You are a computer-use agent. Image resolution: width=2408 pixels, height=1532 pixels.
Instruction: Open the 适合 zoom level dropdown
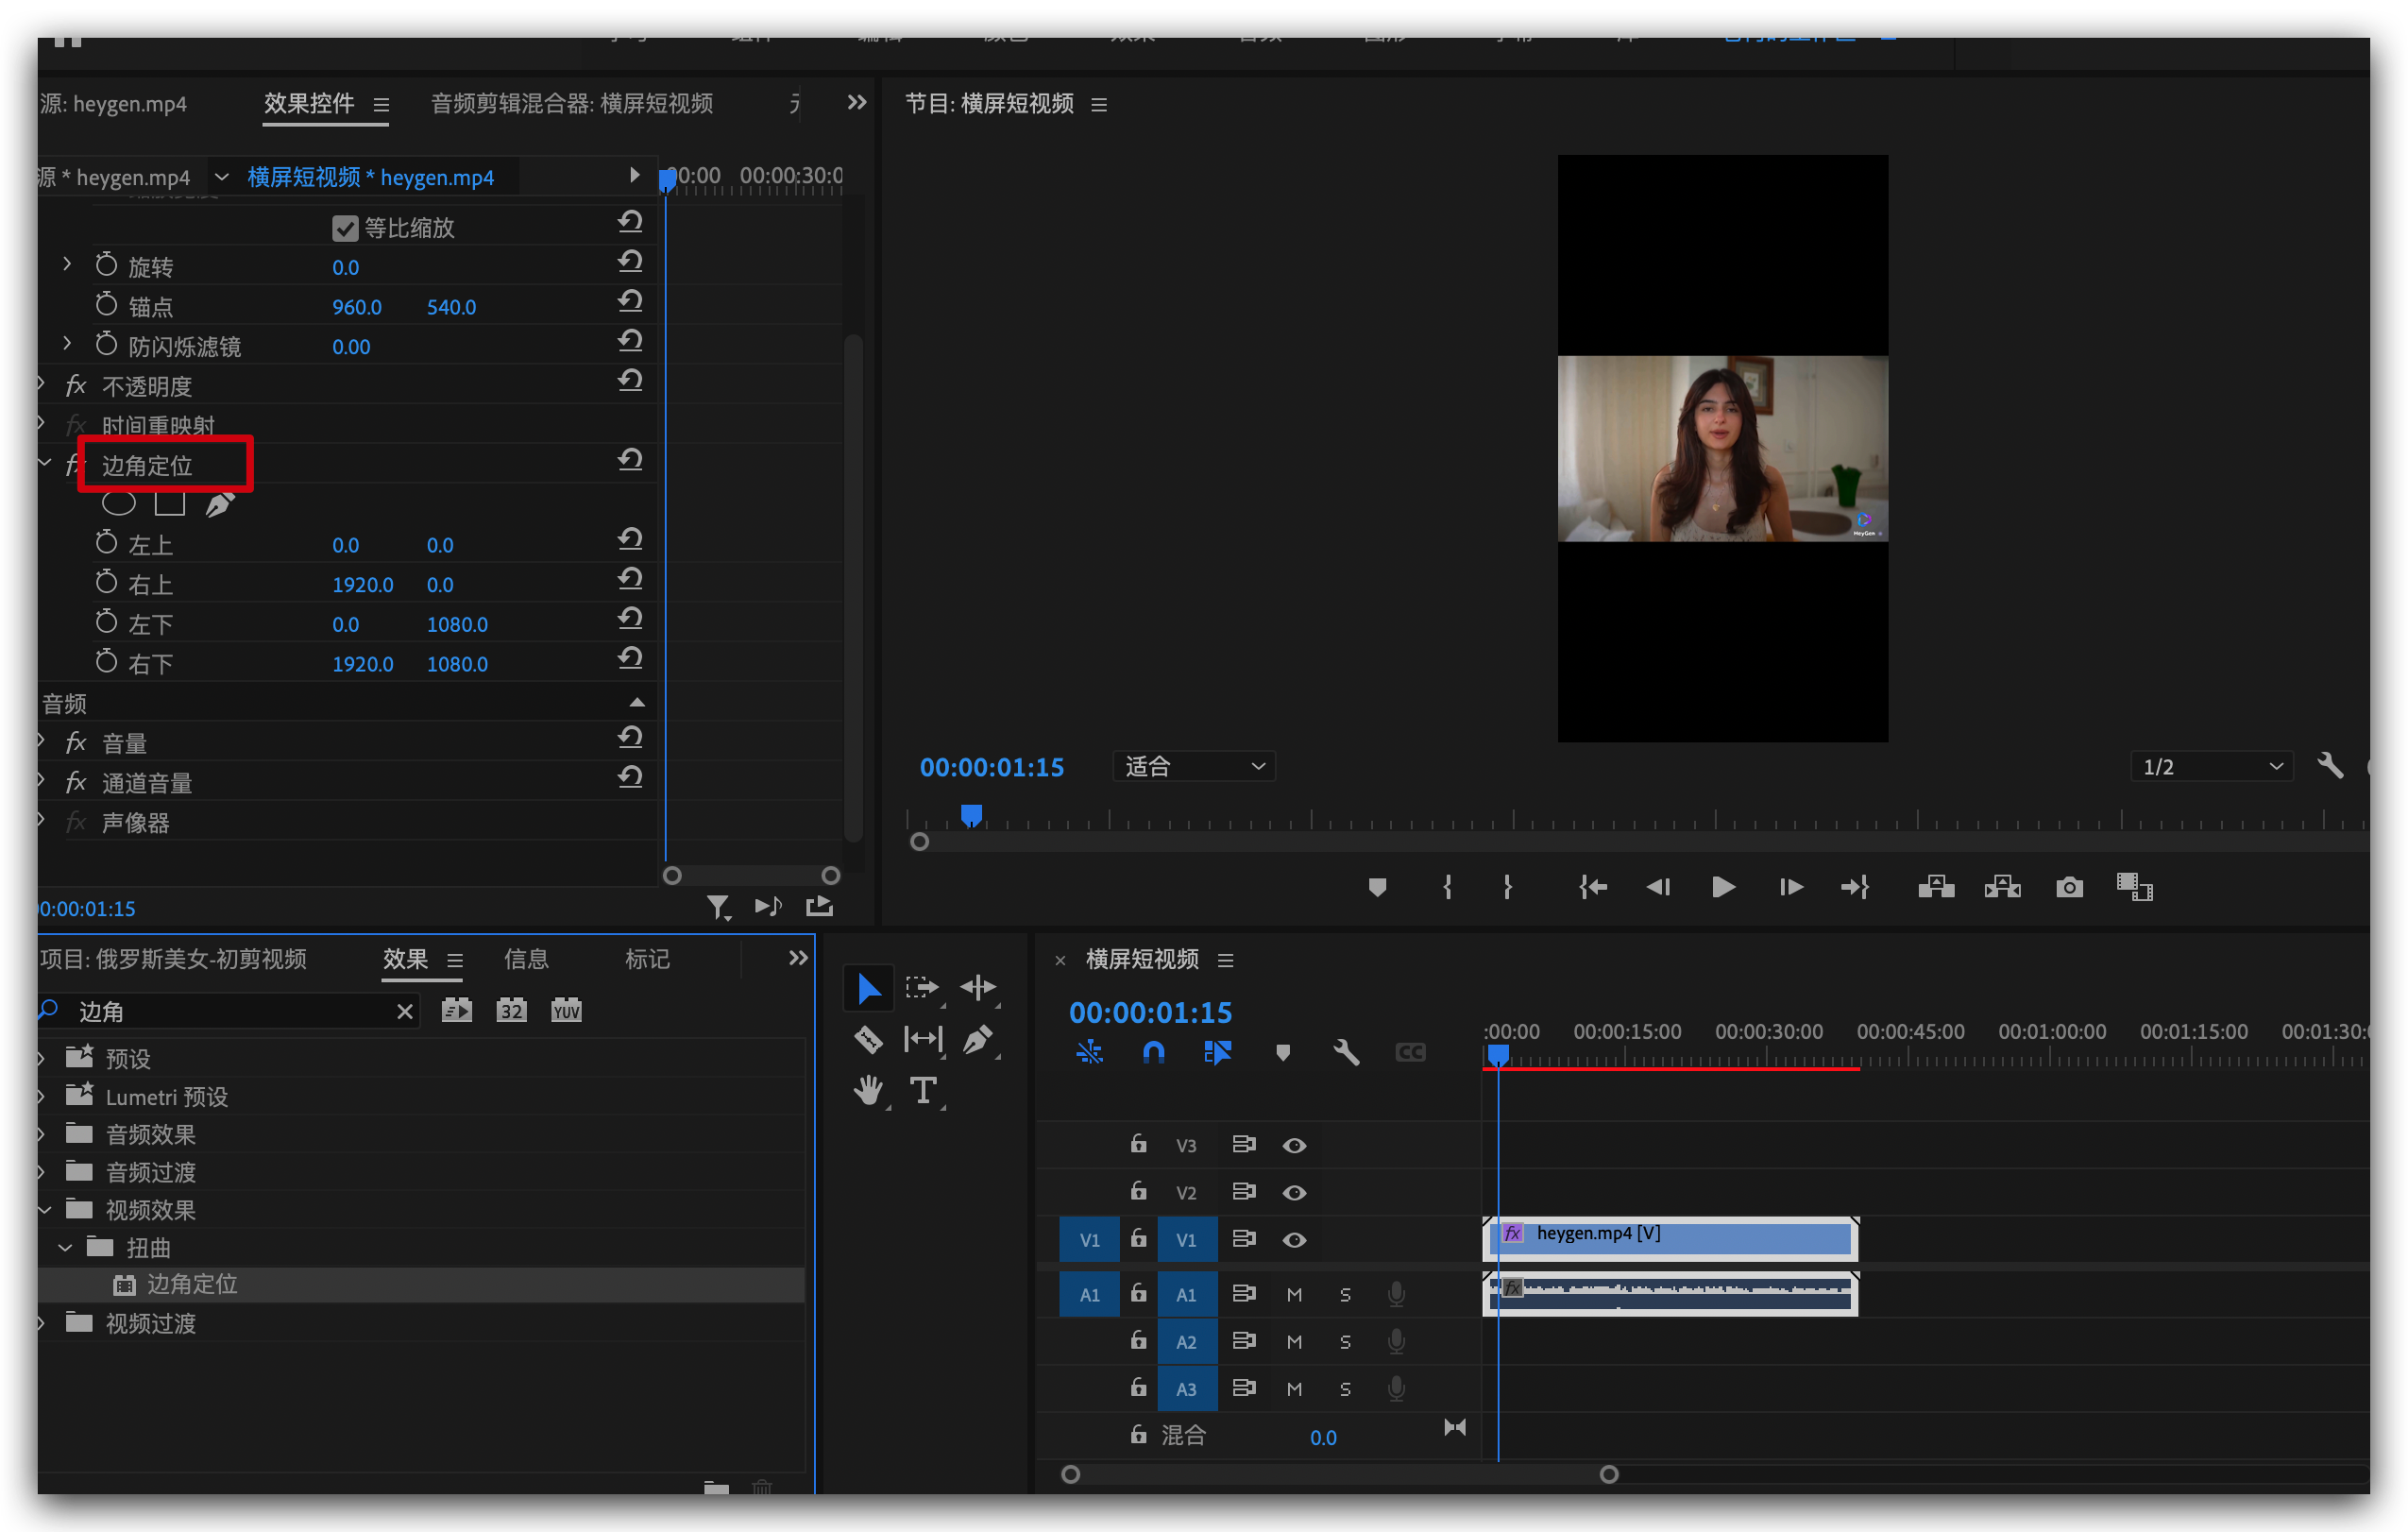click(x=1194, y=767)
